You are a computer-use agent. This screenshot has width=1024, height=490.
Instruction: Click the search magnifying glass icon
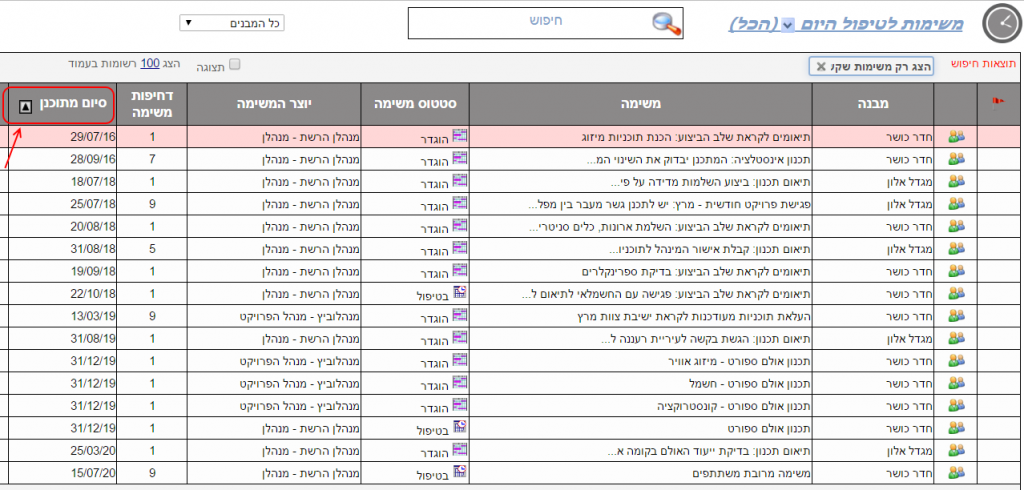665,23
